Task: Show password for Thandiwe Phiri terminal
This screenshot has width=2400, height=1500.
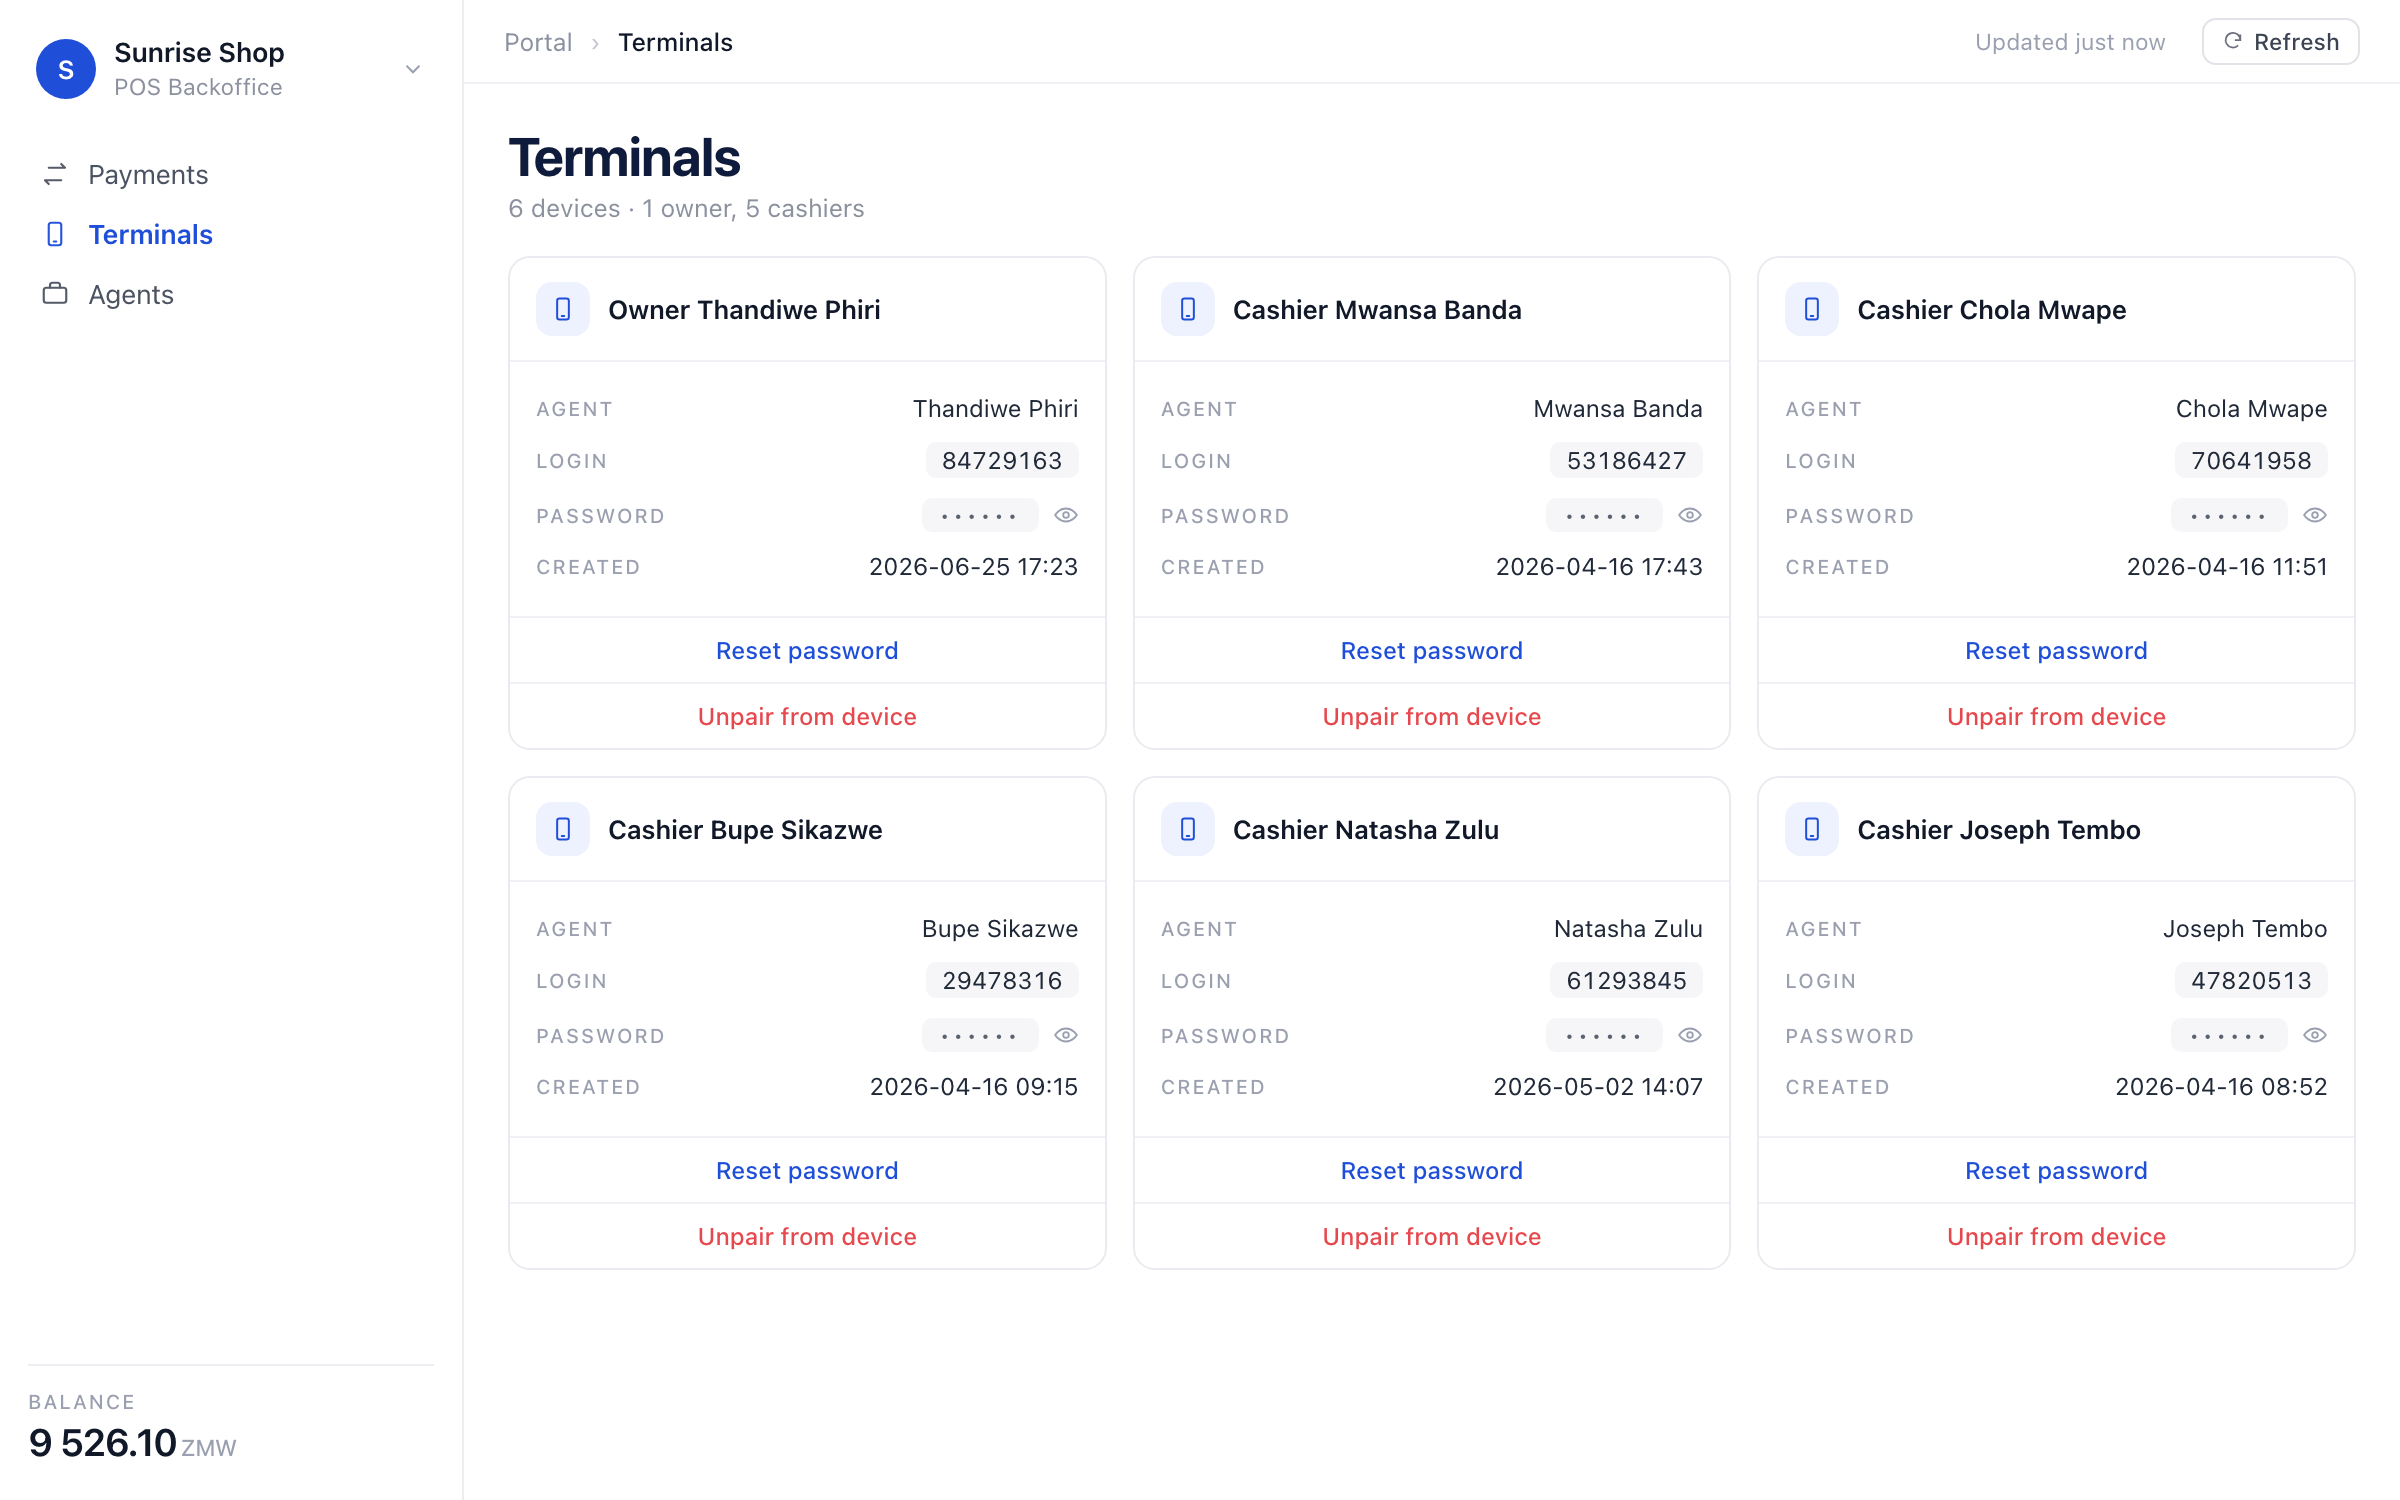Action: pyautogui.click(x=1066, y=515)
